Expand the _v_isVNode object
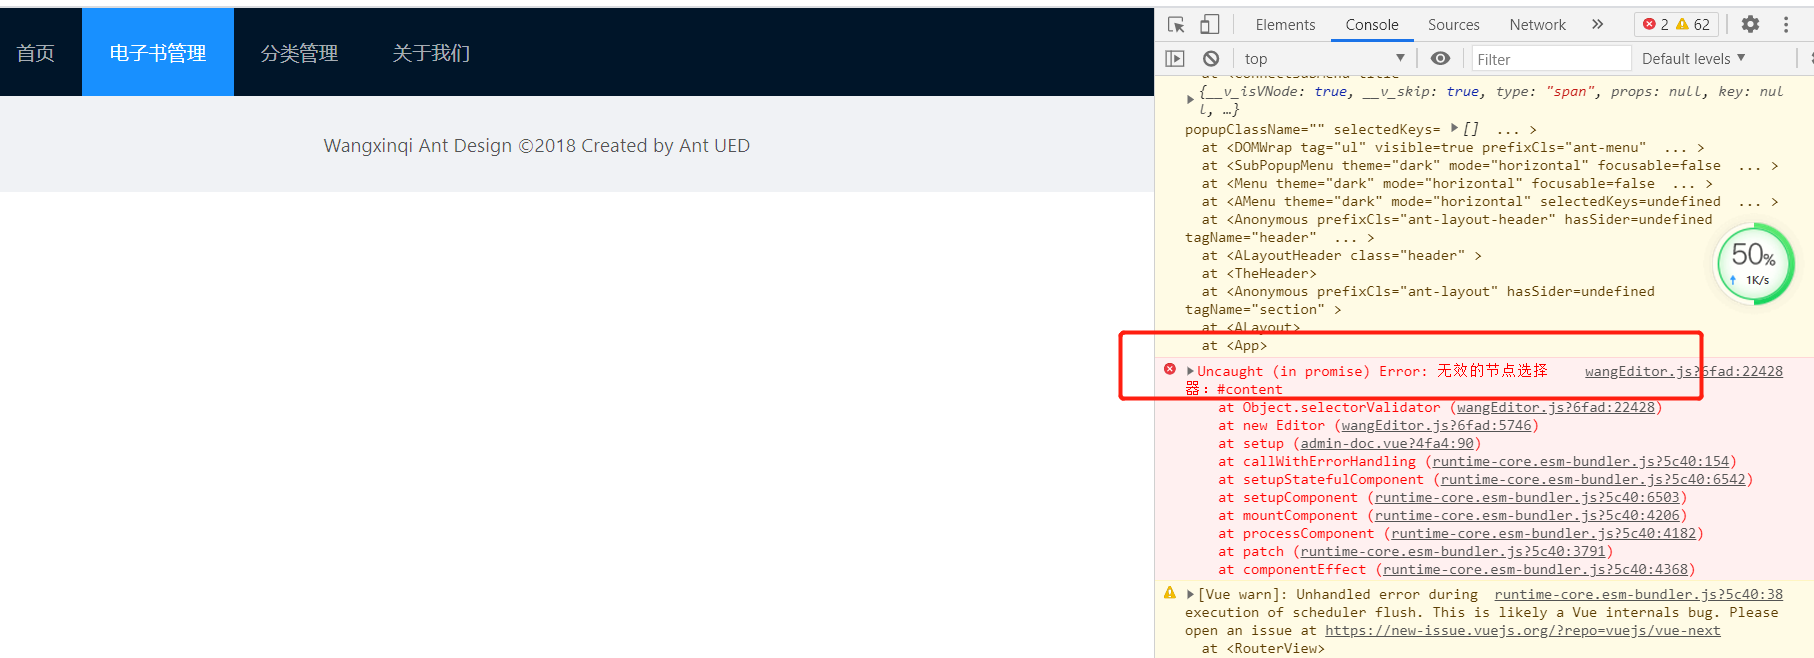 point(1190,99)
